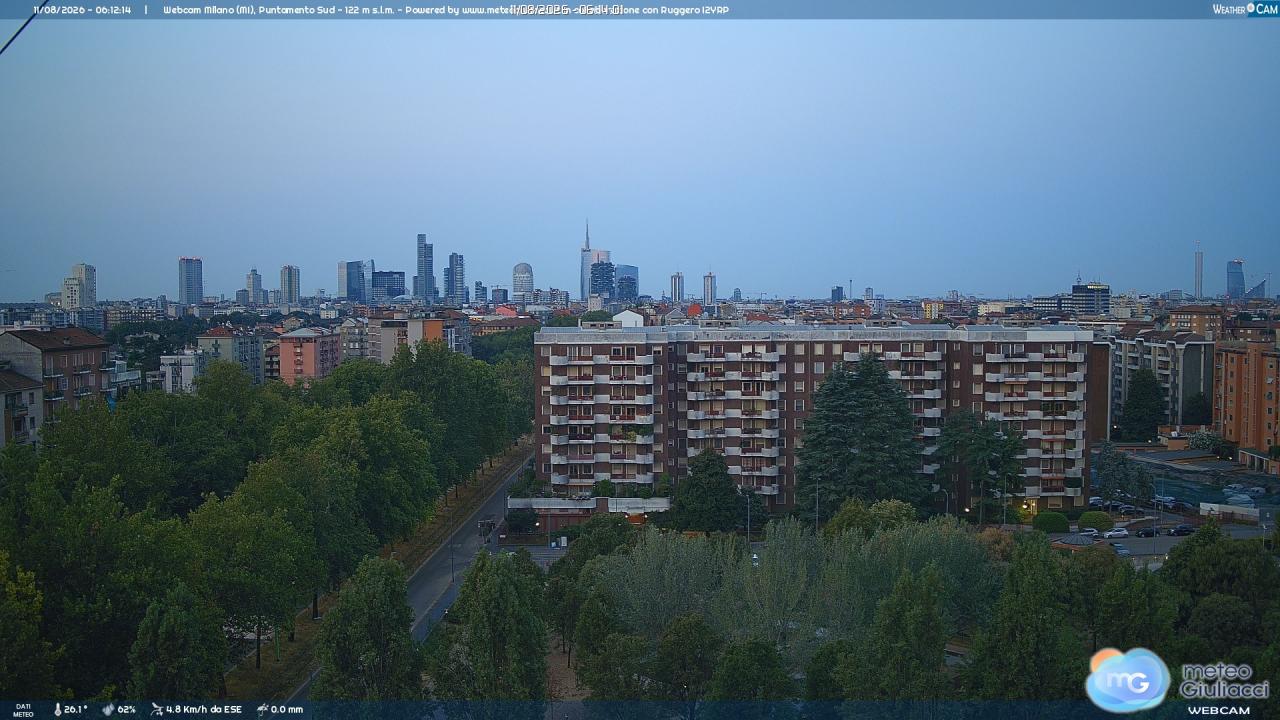Click the thermometer temperature icon
The height and width of the screenshot is (720, 1280).
tap(57, 709)
